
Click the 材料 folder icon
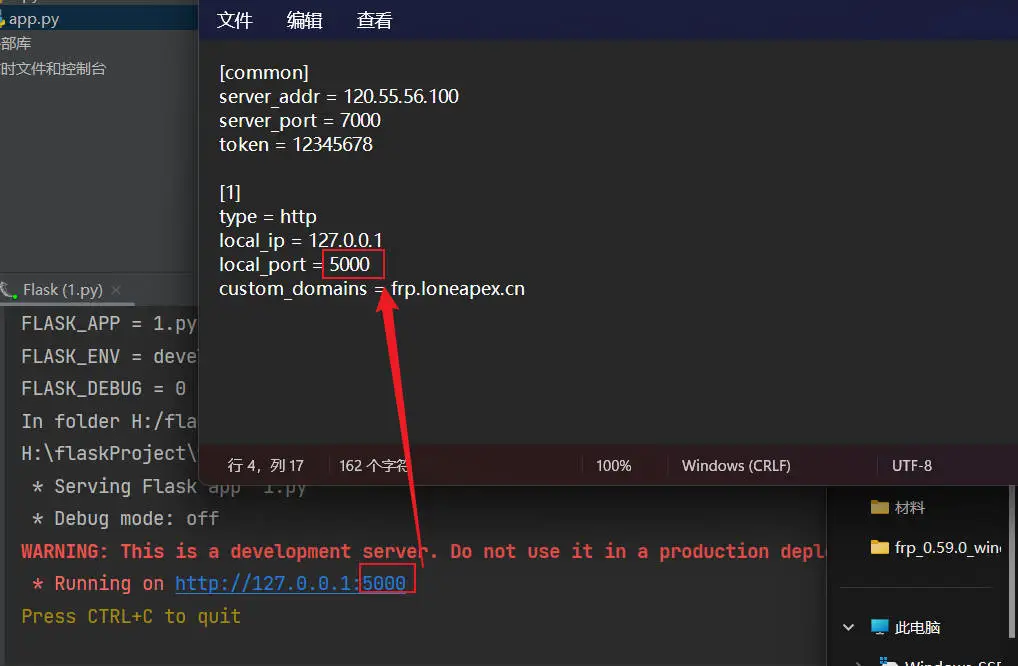point(879,508)
